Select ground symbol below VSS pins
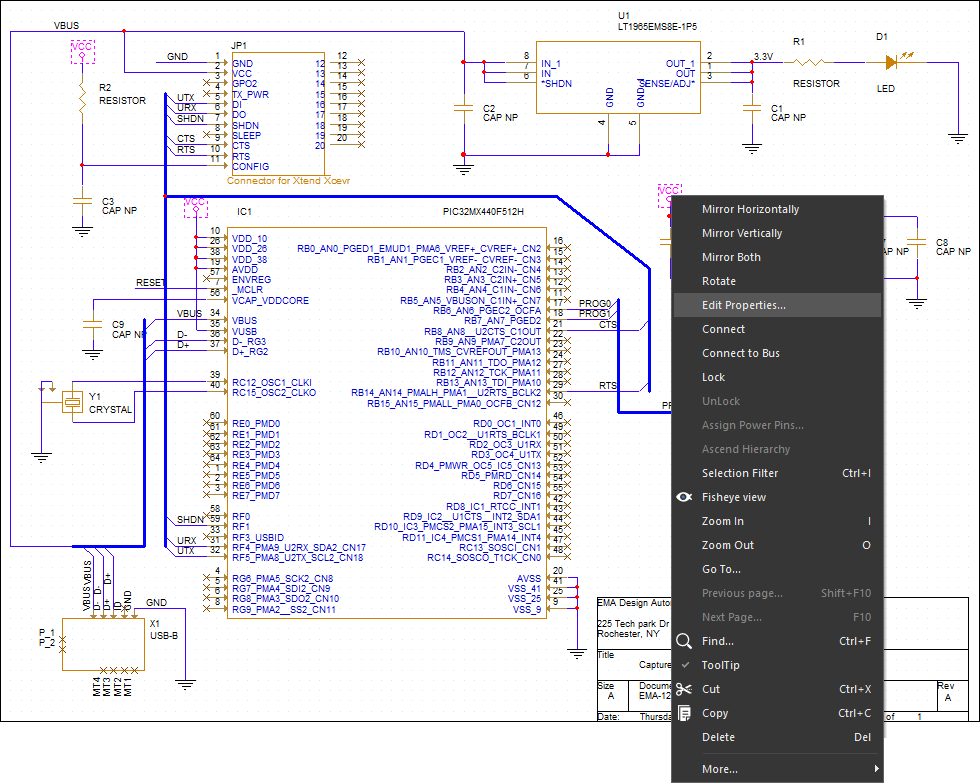 pos(576,654)
